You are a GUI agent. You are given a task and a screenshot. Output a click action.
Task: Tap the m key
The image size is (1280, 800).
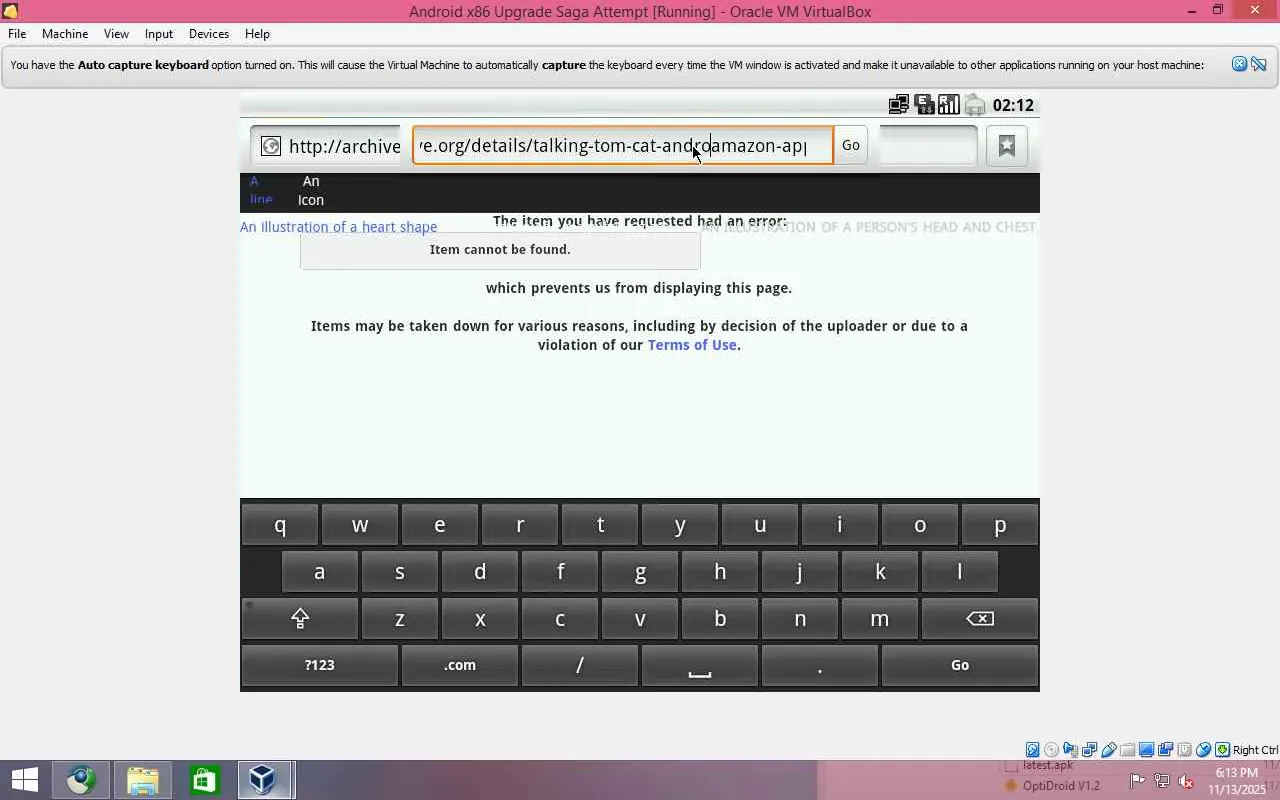coord(880,619)
